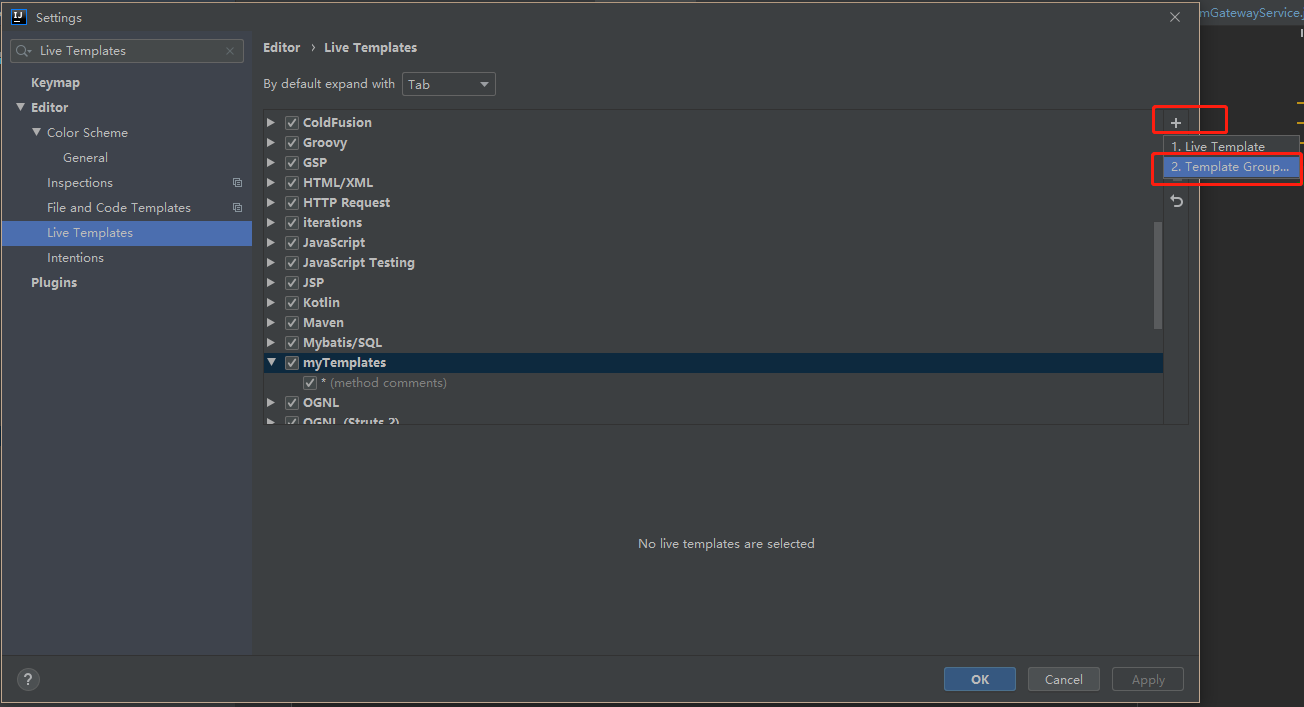Click the copy icon beside Inspections

click(237, 183)
